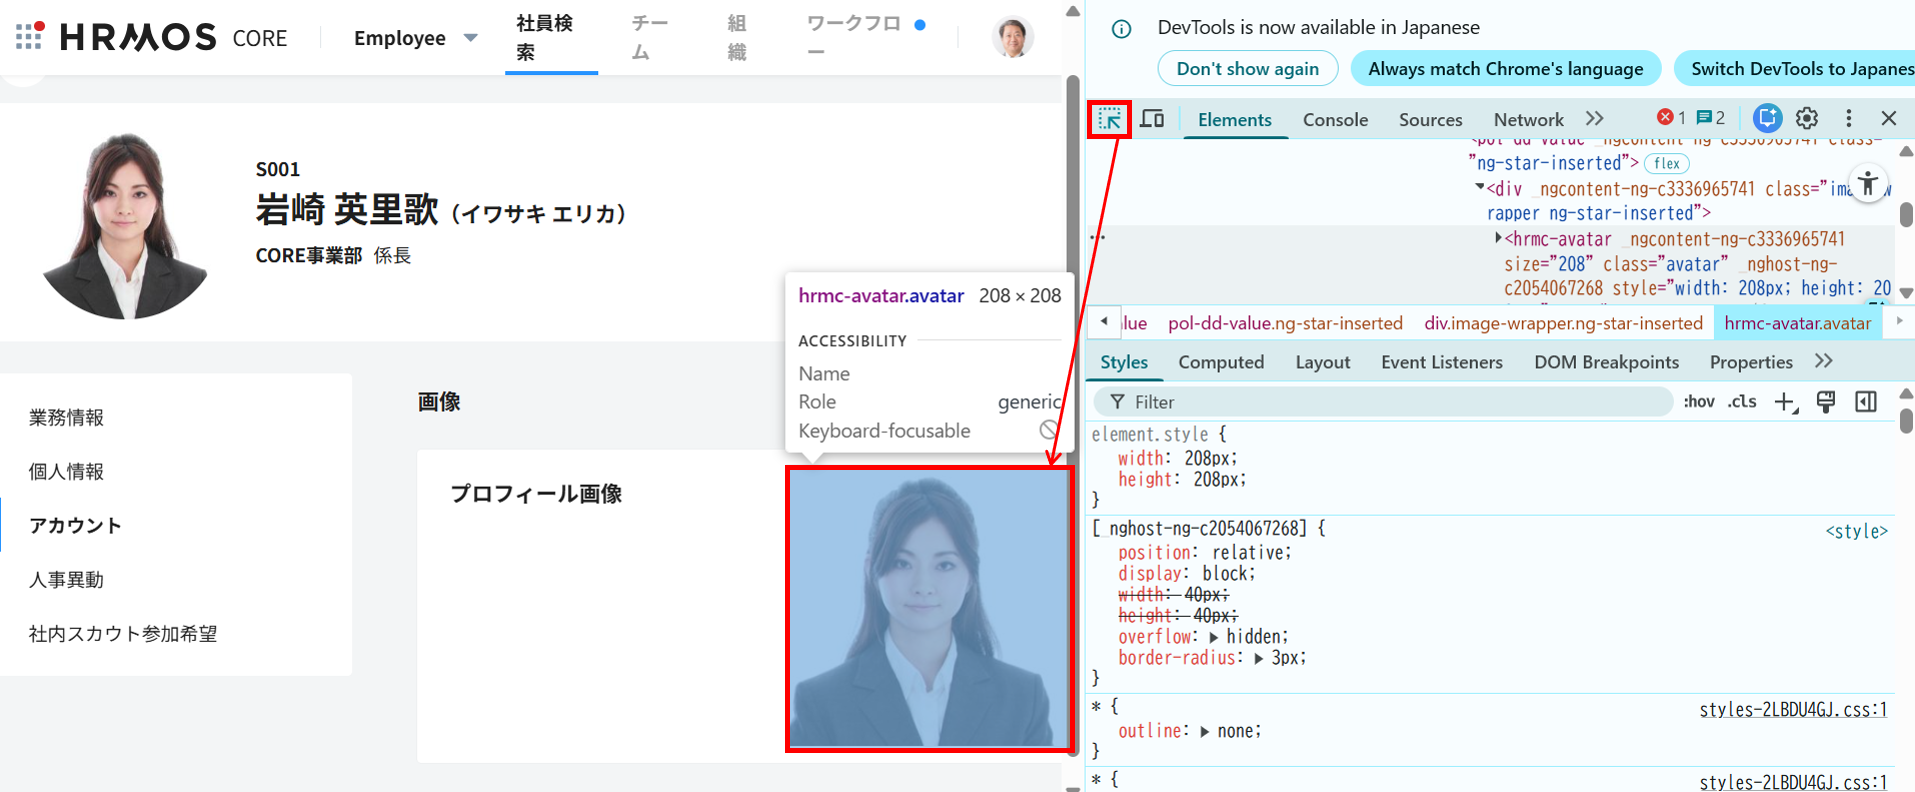This screenshot has width=1915, height=792.
Task: Click the new style rule plus icon
Action: 1785,402
